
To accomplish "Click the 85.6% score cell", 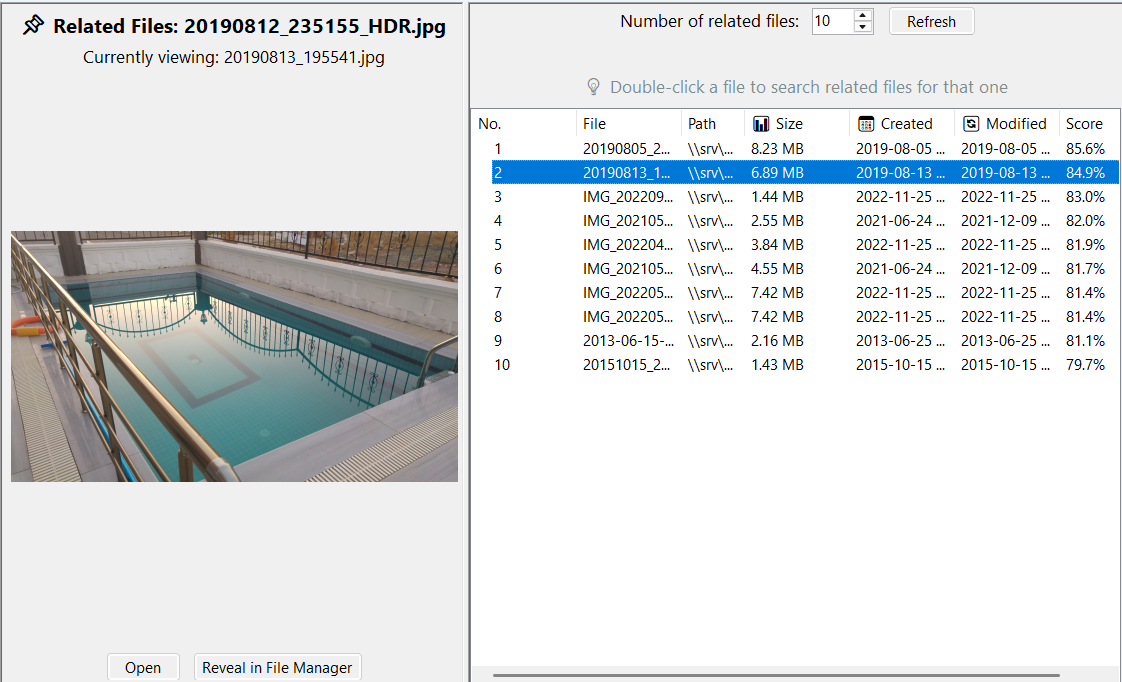I will (1085, 149).
